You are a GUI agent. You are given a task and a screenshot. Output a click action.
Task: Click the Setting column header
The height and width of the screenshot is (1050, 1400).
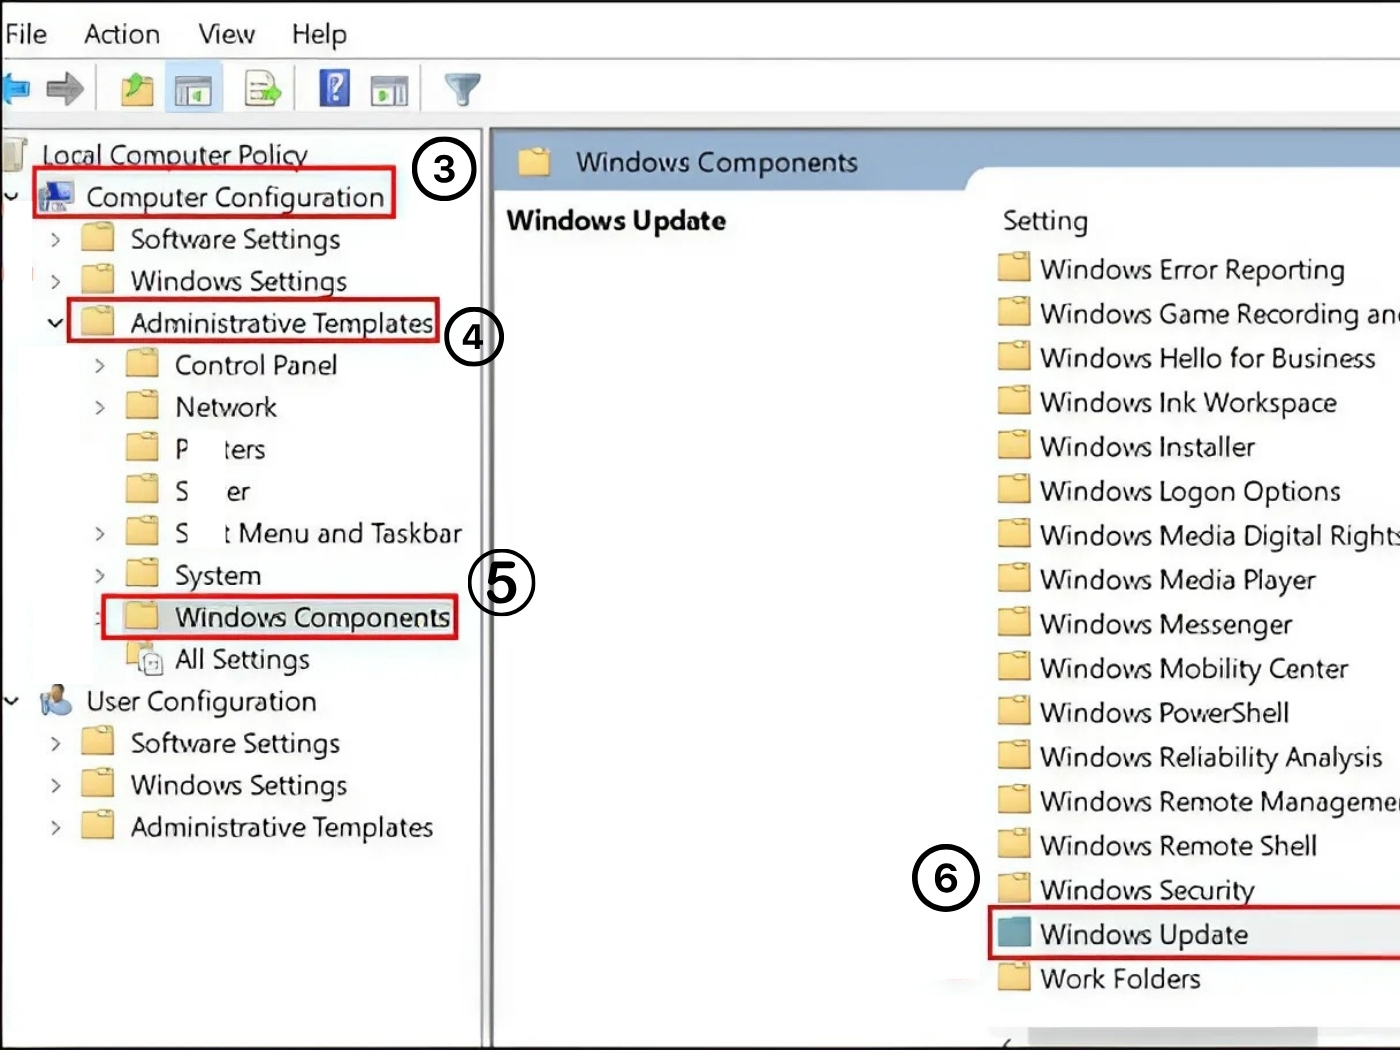(1045, 220)
